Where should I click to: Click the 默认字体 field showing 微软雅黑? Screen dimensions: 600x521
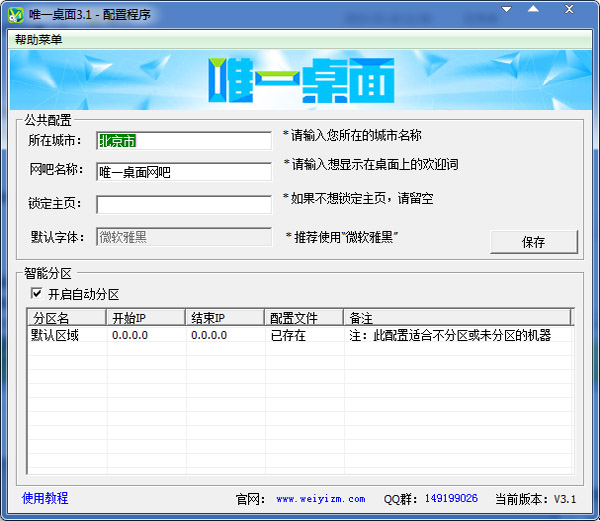click(184, 237)
